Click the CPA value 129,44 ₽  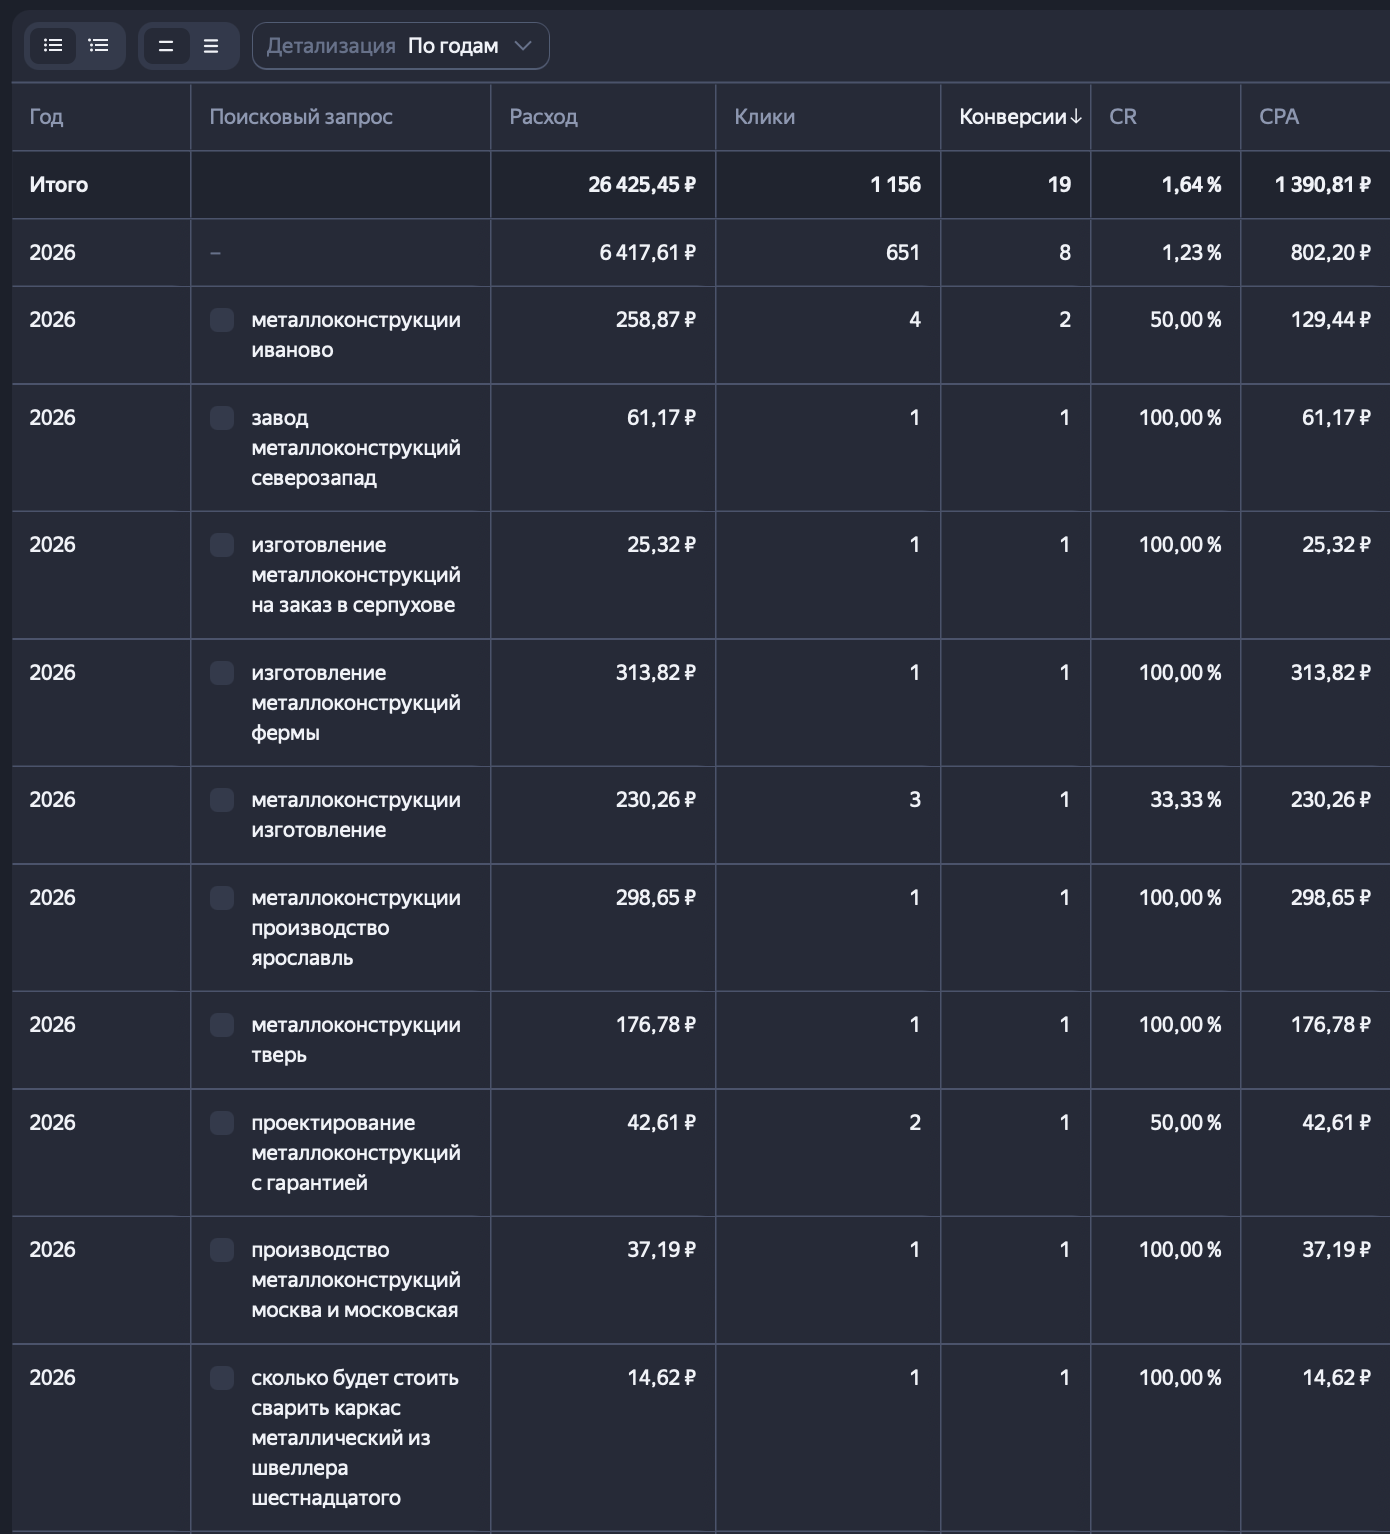pos(1331,320)
